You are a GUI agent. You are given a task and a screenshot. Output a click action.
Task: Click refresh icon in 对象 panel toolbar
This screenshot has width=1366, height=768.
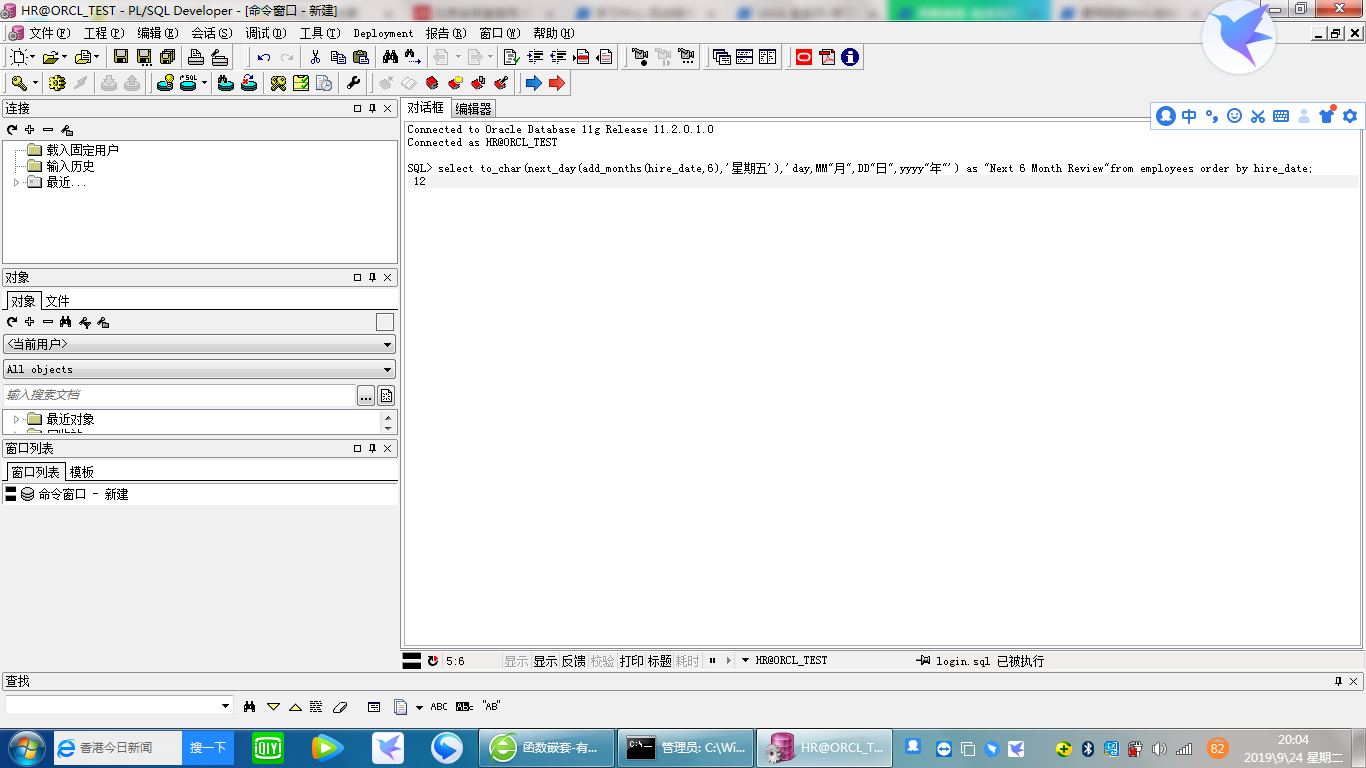click(12, 322)
